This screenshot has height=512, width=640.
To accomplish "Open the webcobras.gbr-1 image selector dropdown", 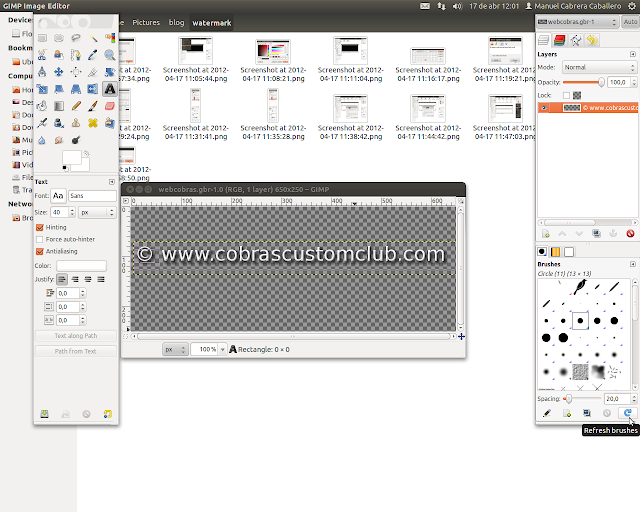I will click(x=577, y=22).
